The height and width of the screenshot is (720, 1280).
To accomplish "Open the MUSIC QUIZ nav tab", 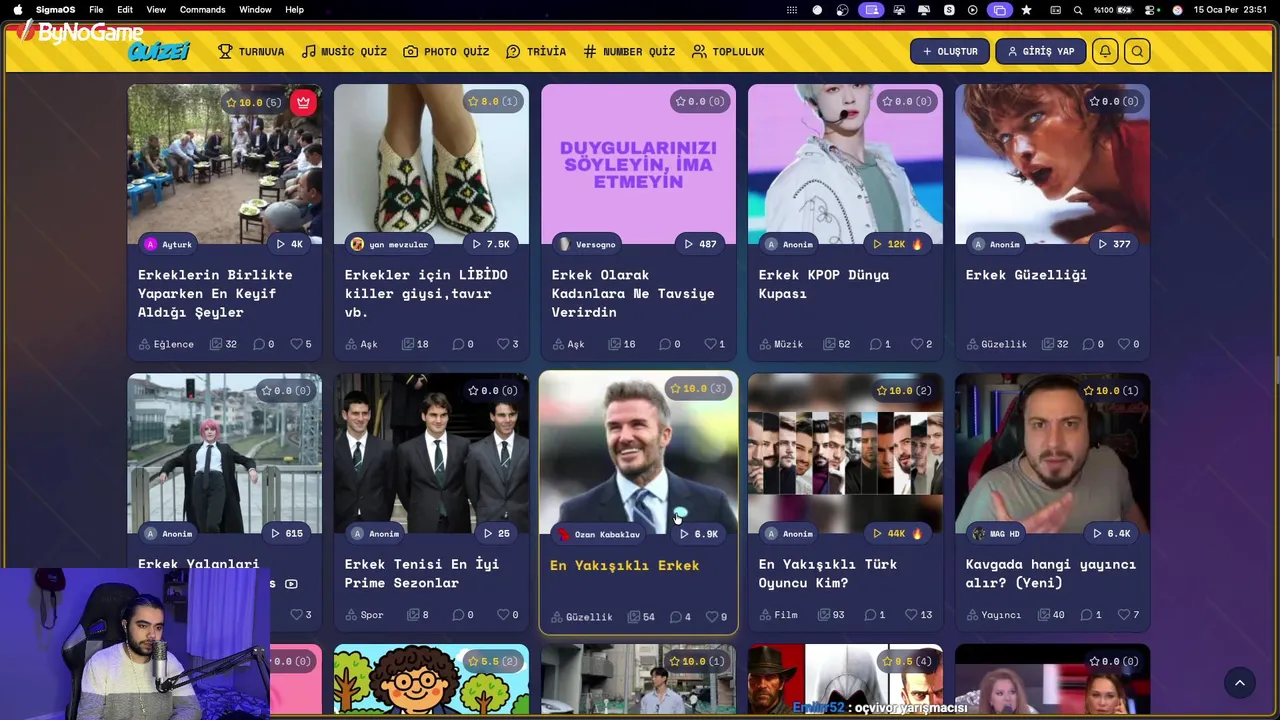I will click(344, 51).
